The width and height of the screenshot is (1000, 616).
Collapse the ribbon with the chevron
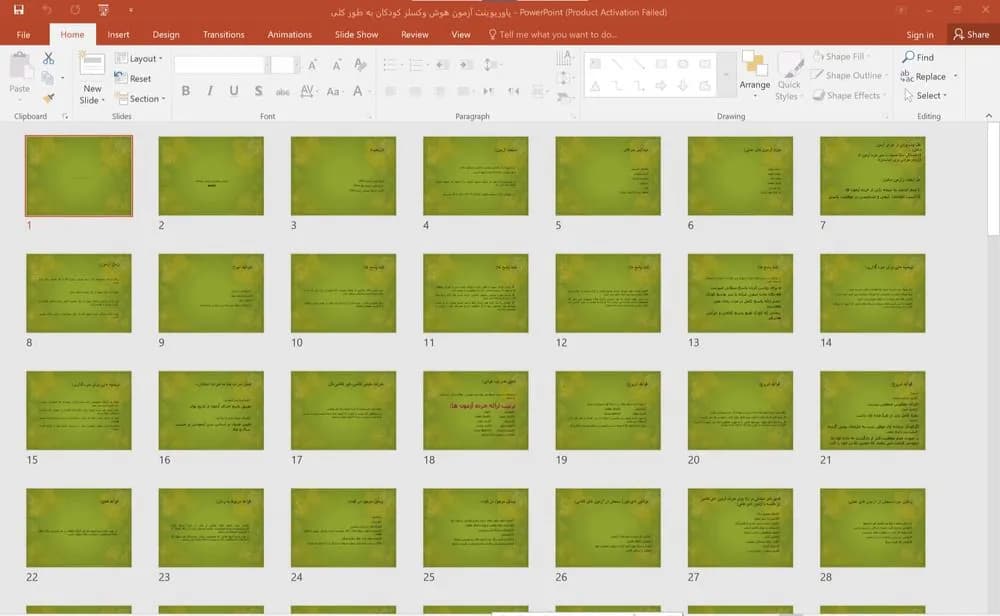pyautogui.click(x=989, y=115)
